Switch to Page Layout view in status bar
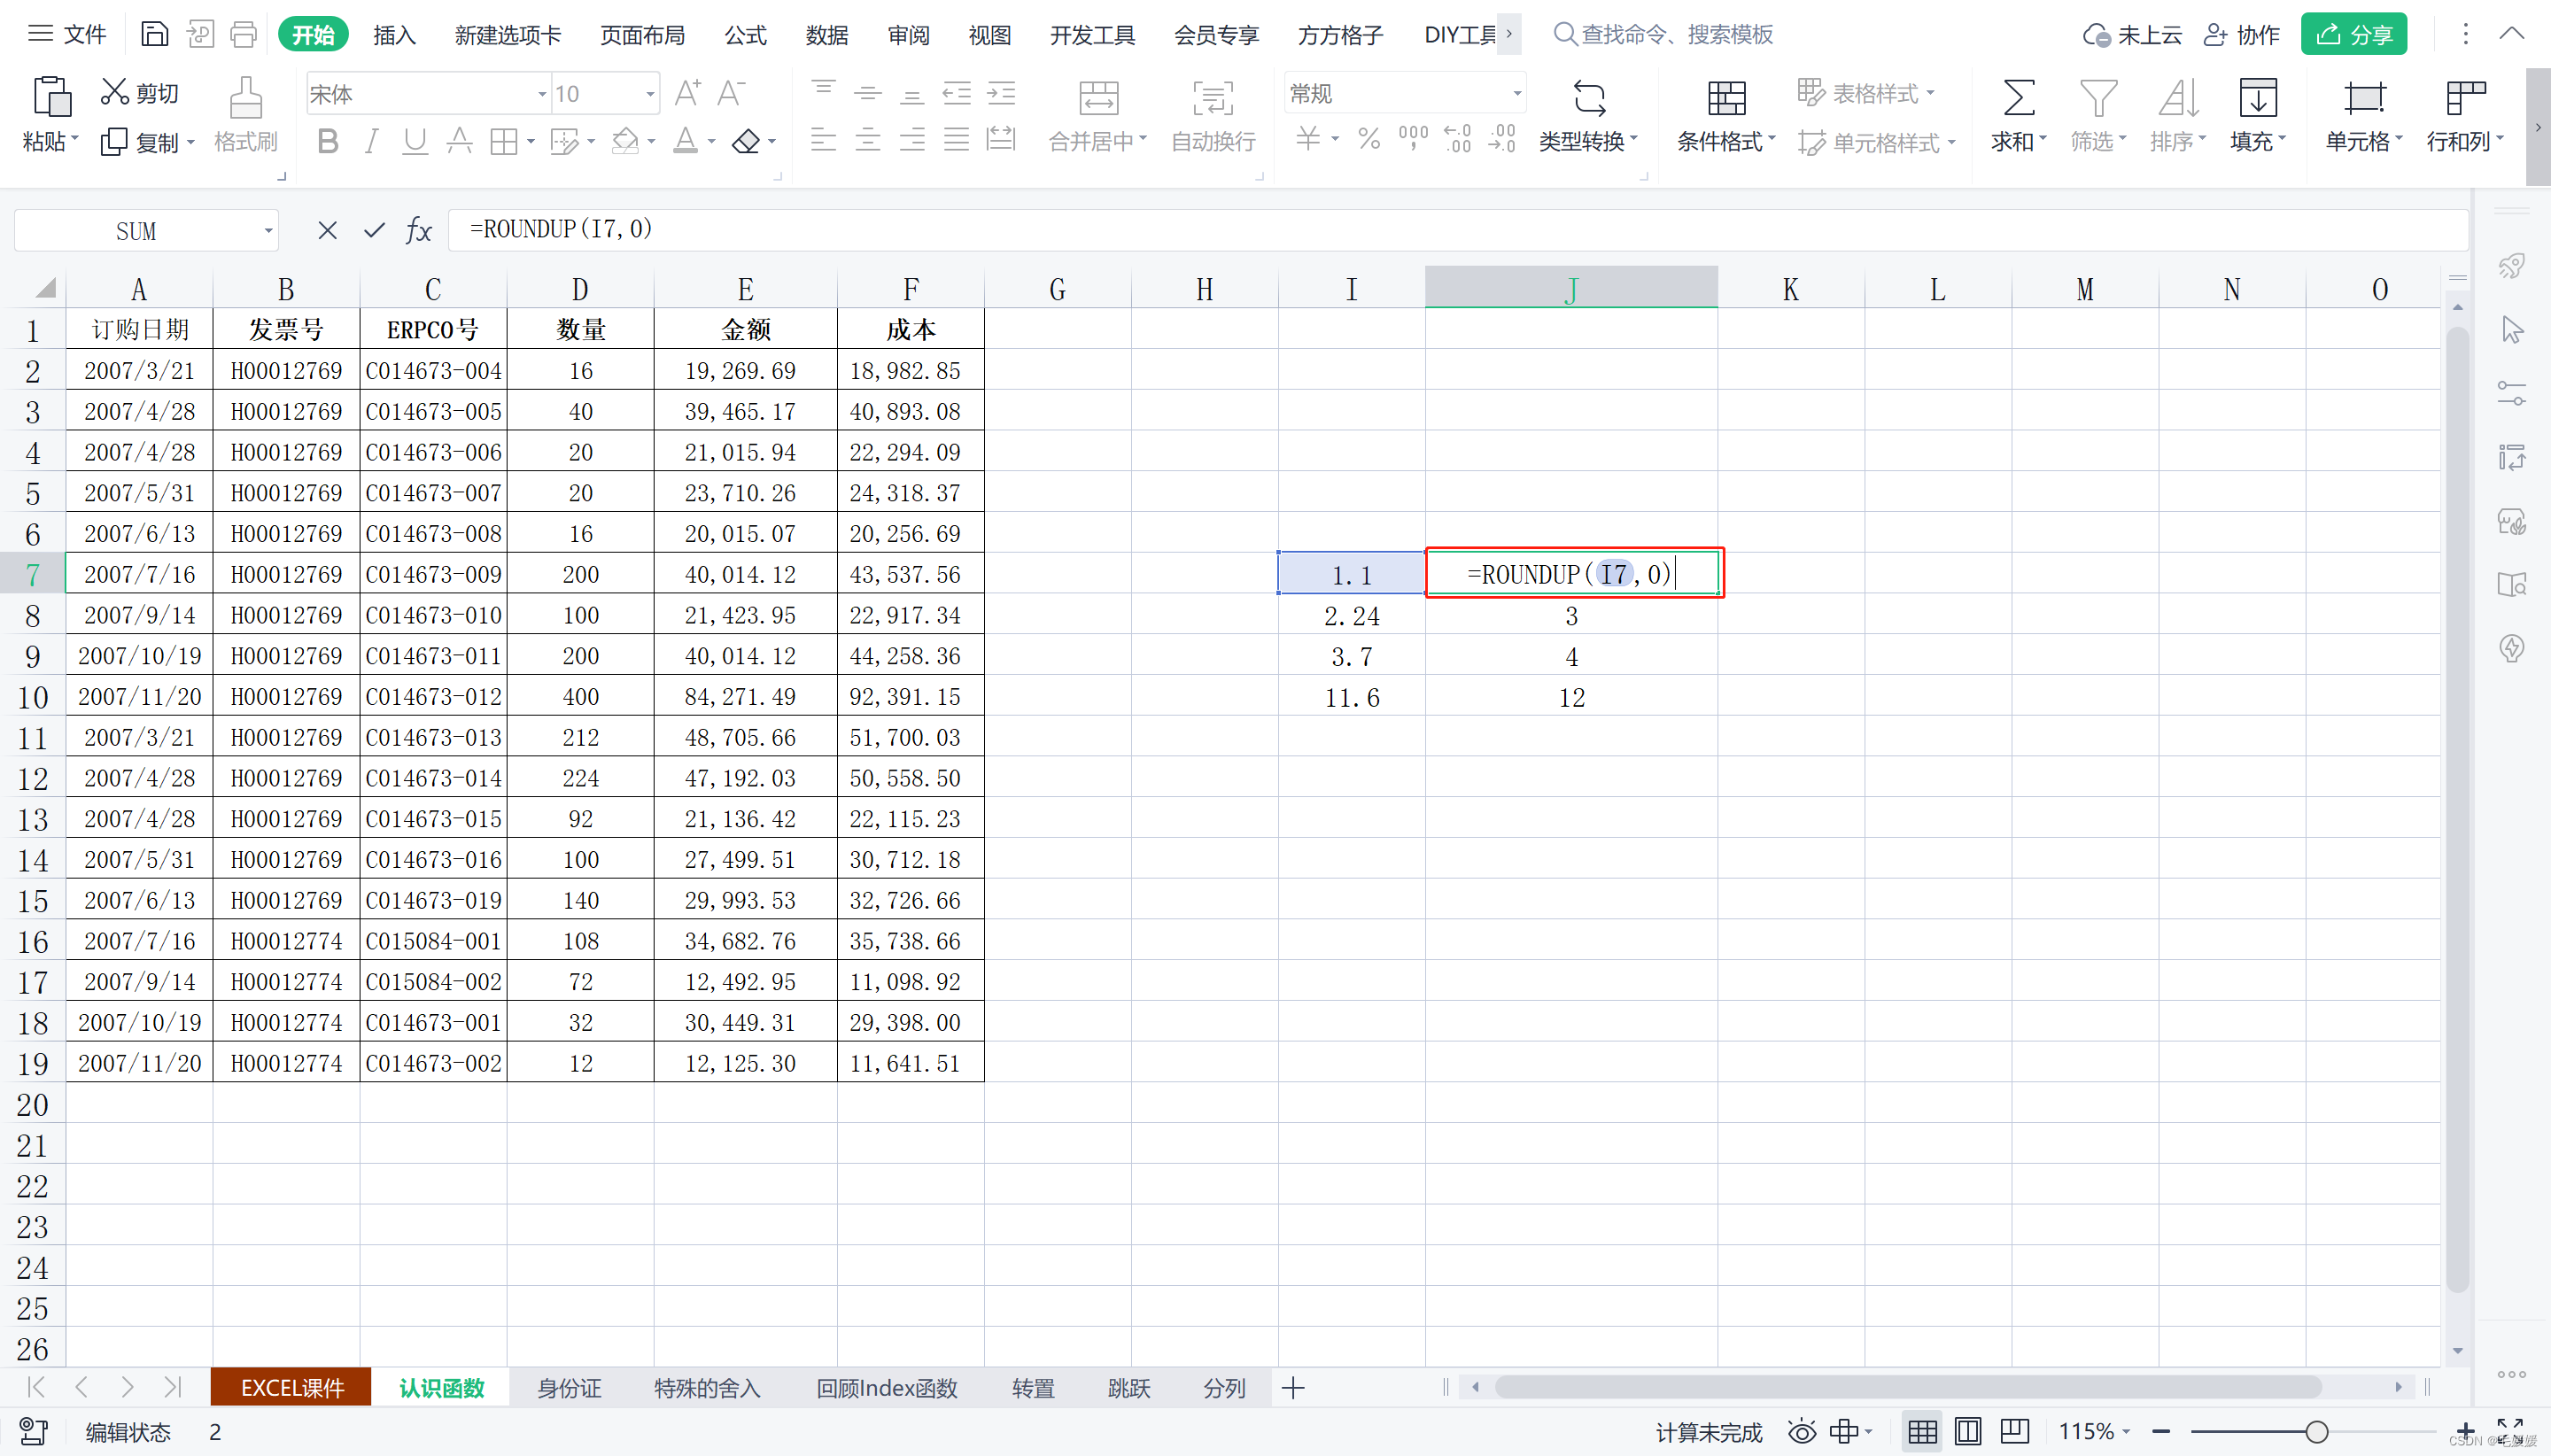 (1968, 1432)
